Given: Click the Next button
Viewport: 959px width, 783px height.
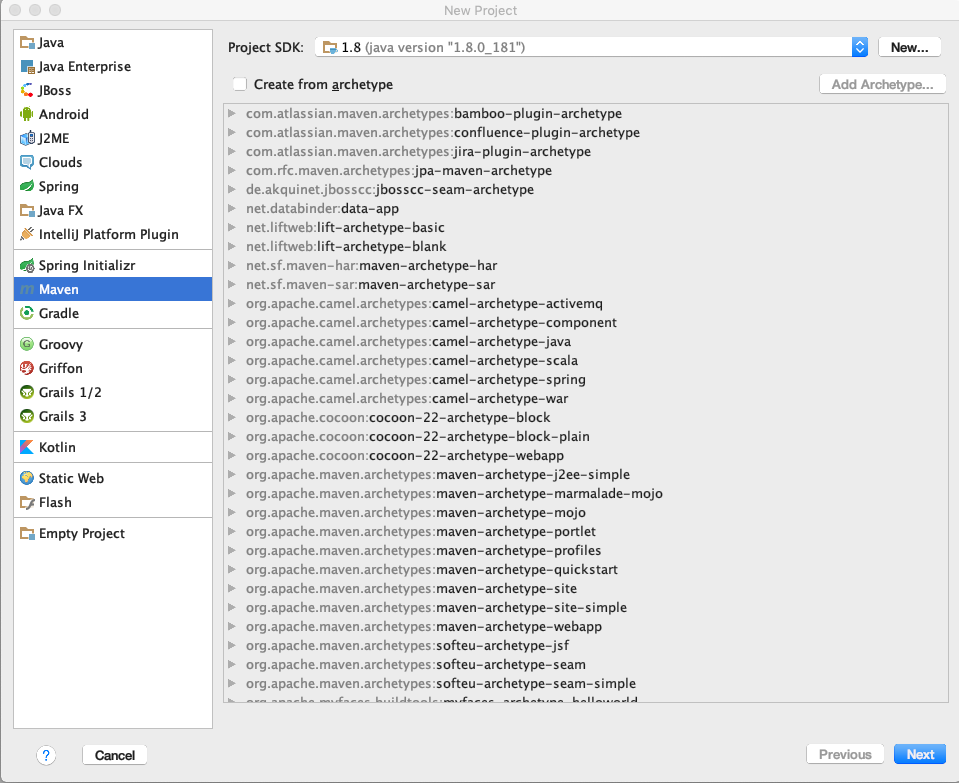Looking at the screenshot, I should (x=920, y=755).
